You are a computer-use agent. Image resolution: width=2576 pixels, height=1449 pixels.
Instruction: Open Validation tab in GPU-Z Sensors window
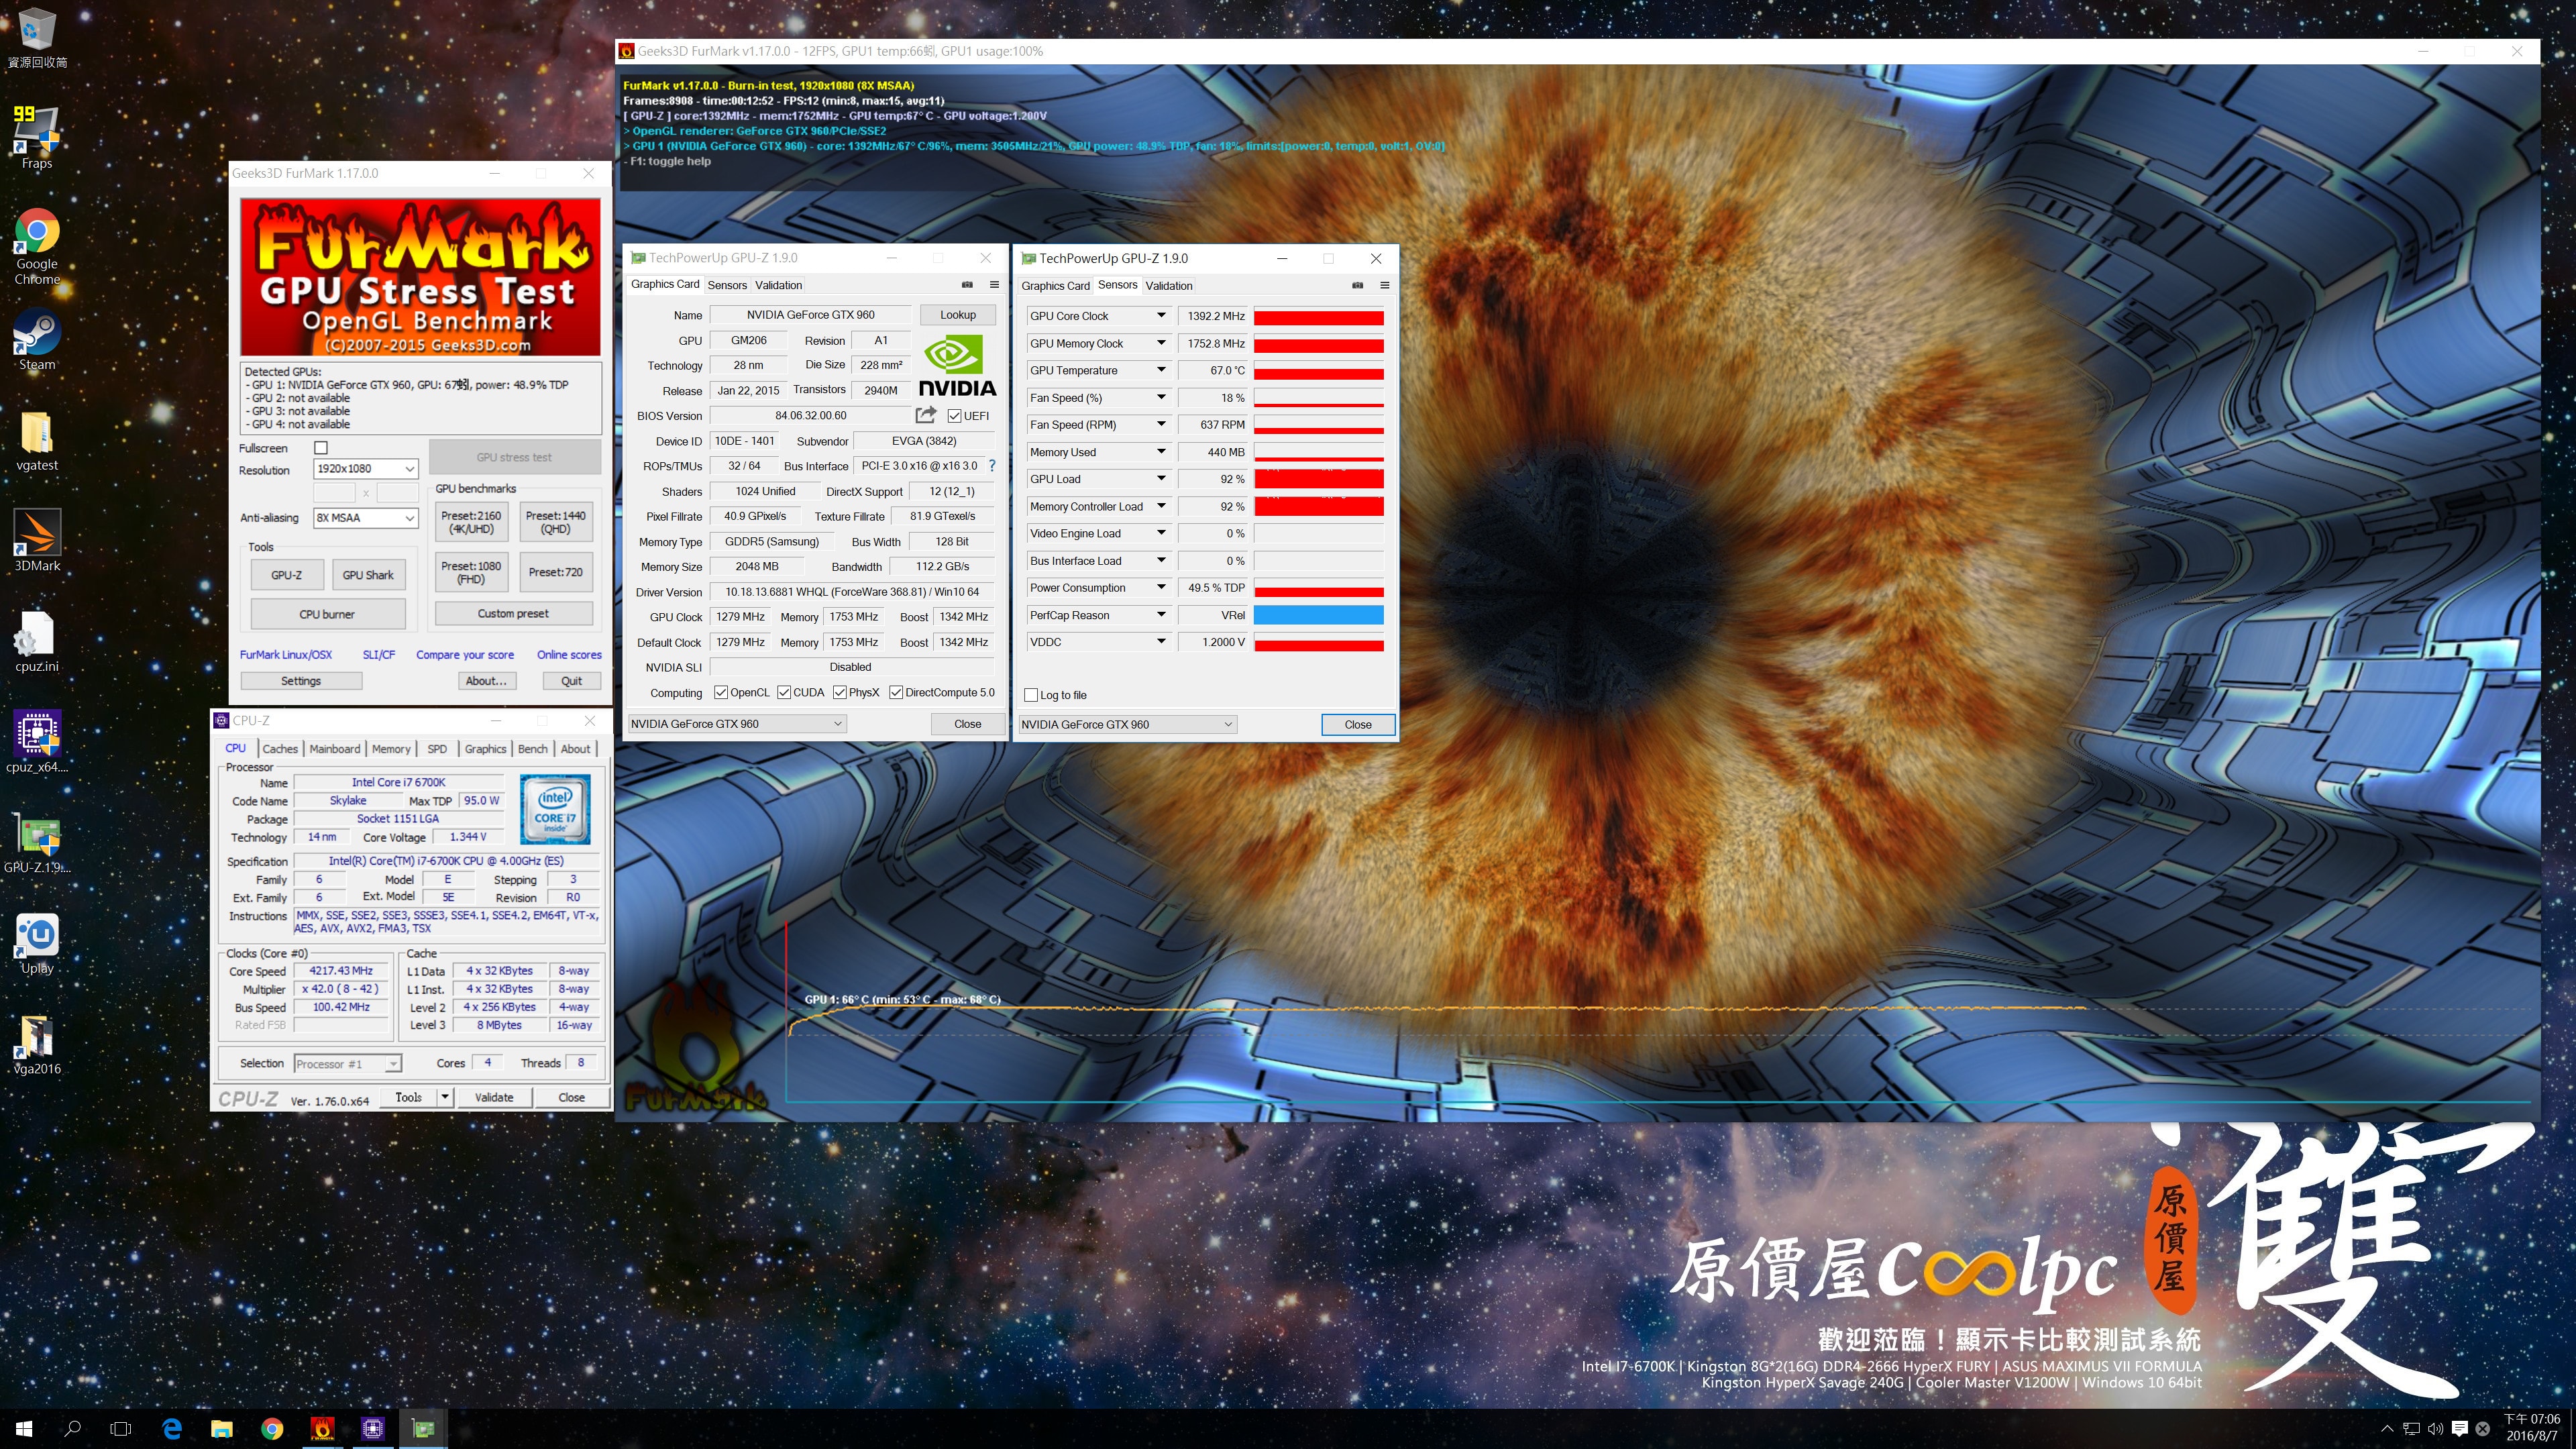(1169, 286)
